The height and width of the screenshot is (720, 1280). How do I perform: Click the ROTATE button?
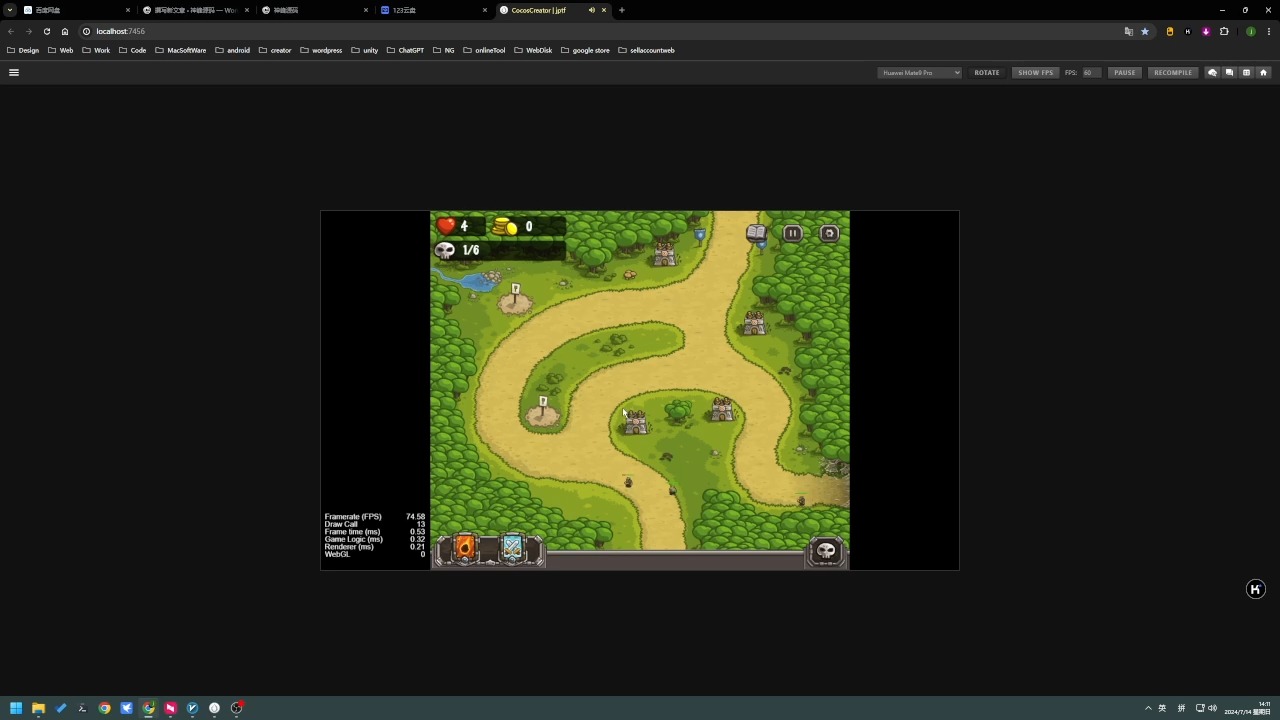coord(987,72)
